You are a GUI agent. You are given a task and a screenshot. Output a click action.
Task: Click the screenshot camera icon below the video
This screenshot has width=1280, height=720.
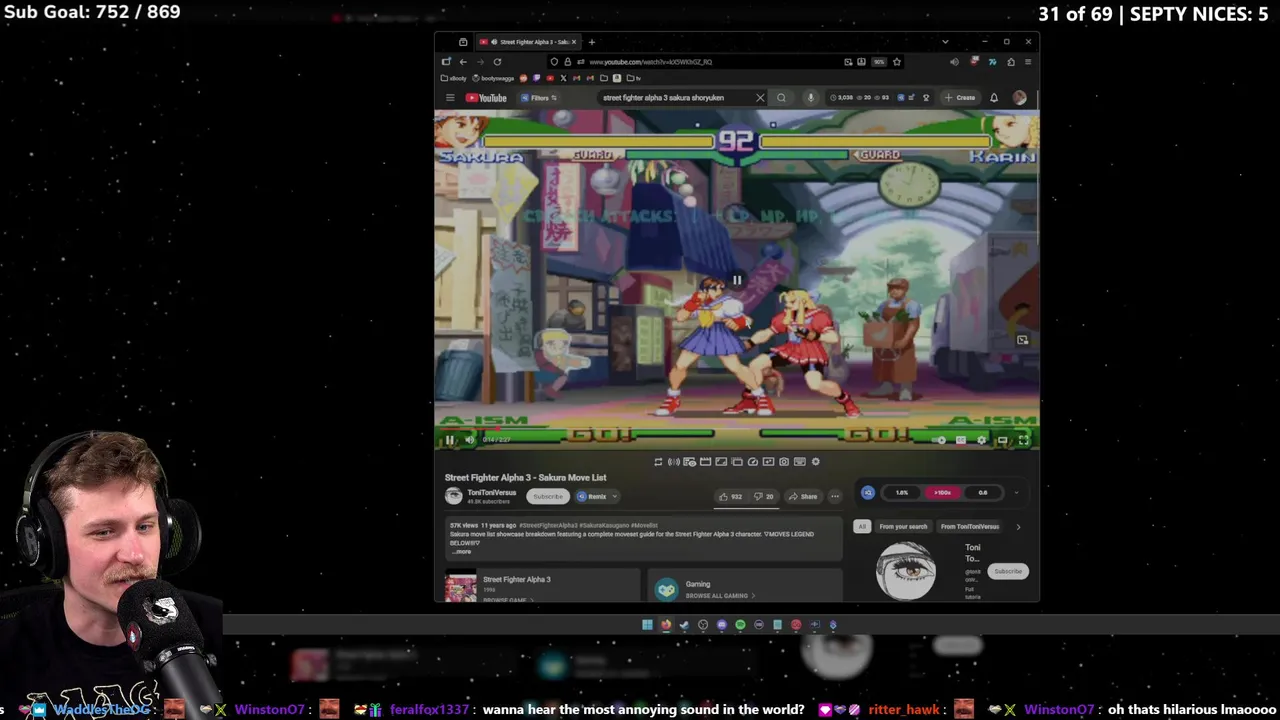tap(784, 461)
